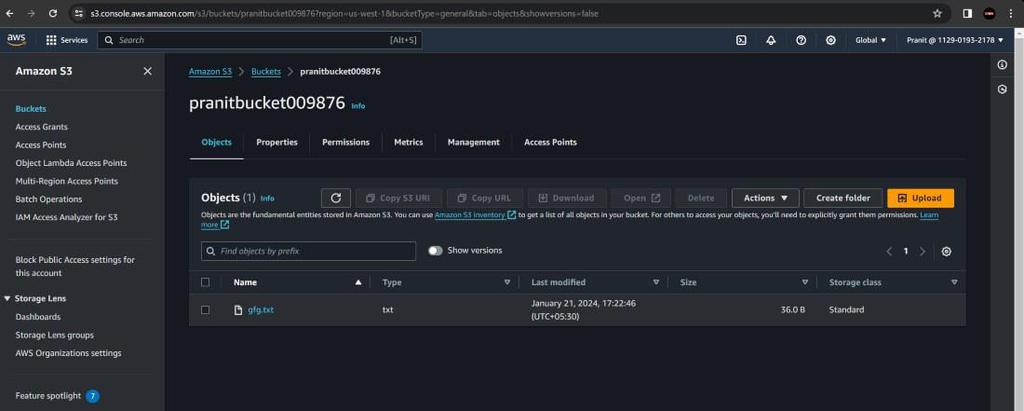This screenshot has width=1024, height=411.
Task: Click the gfg.txt file icon
Action: (238, 310)
